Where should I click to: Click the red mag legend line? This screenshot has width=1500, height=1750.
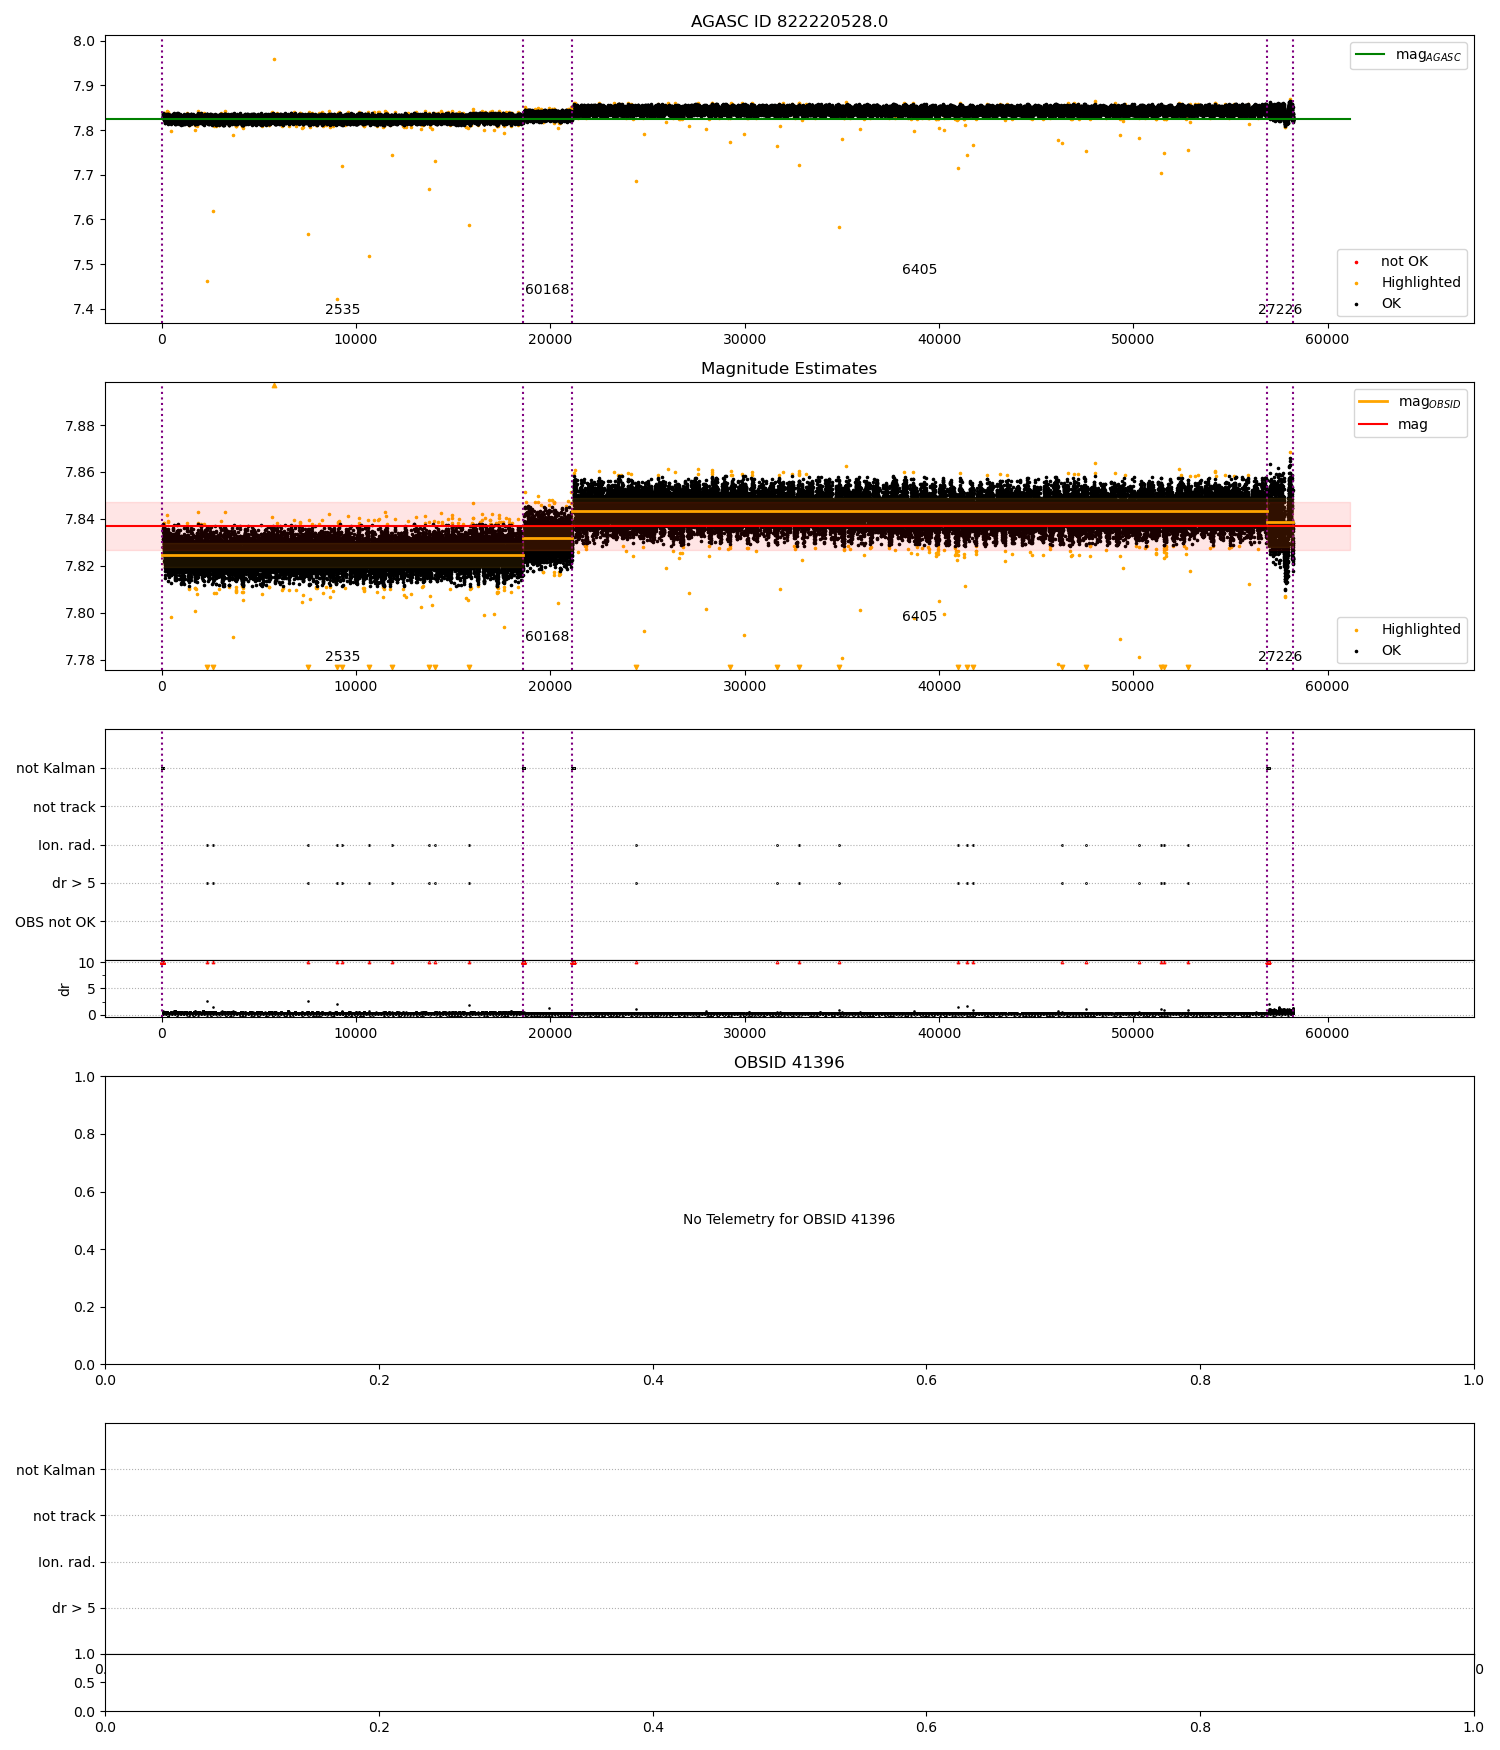pyautogui.click(x=1374, y=424)
